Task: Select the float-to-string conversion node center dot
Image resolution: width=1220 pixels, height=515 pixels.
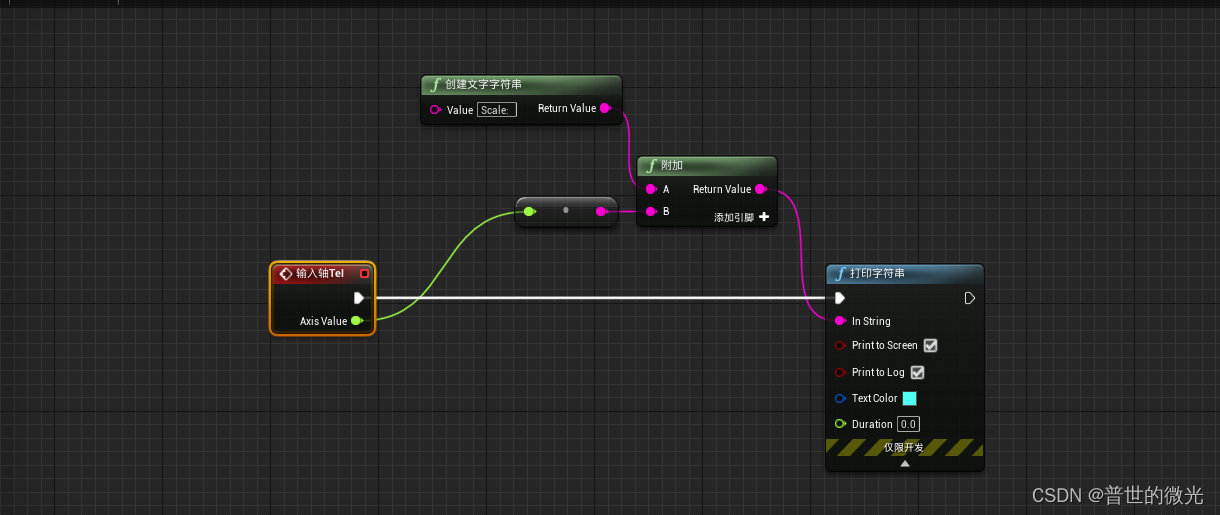Action: tap(565, 210)
